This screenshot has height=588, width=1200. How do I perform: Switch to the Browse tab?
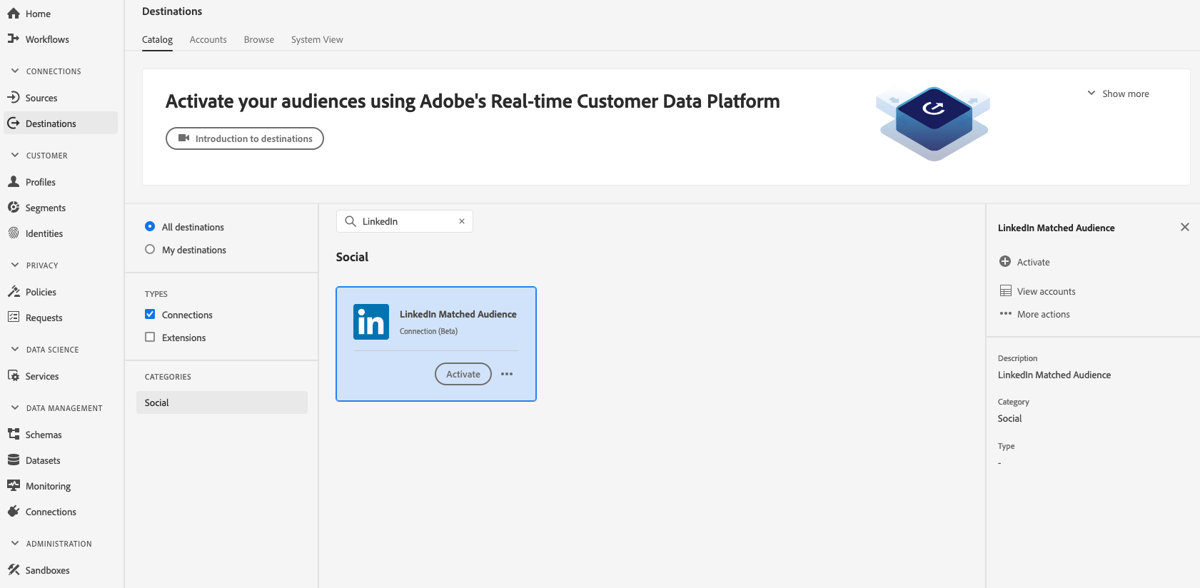pos(258,39)
